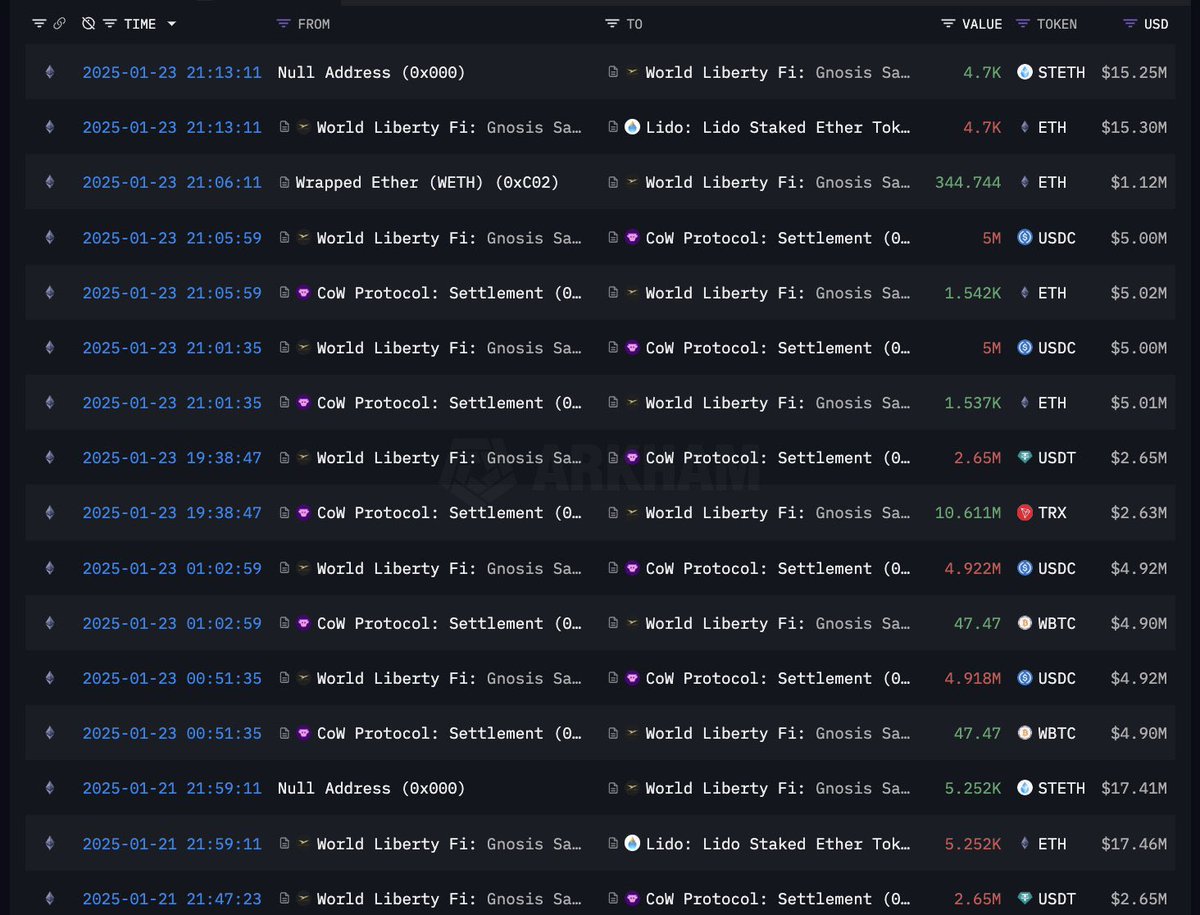Viewport: 1200px width, 915px height.
Task: Click the Ethereum chain icon of 344.744 ETH row
Action: coord(49,182)
